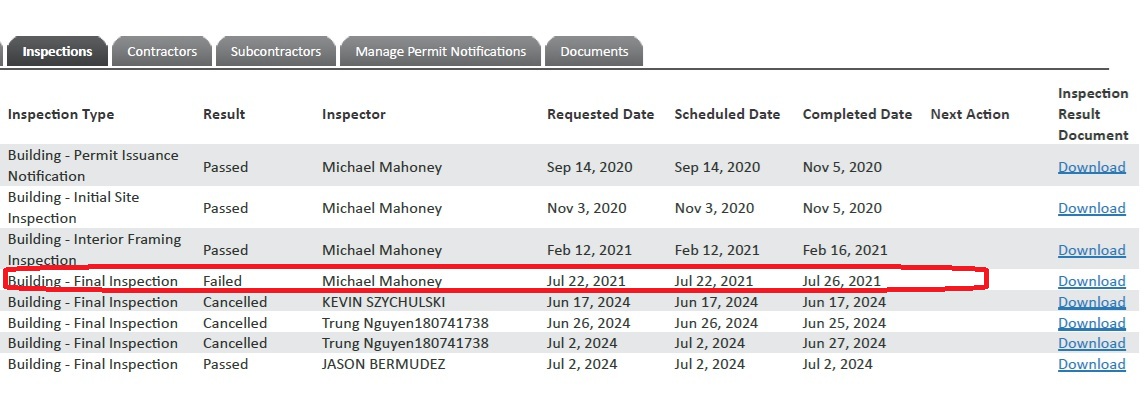1145x413 pixels.
Task: Click the Requested Date column header
Action: 600,115
